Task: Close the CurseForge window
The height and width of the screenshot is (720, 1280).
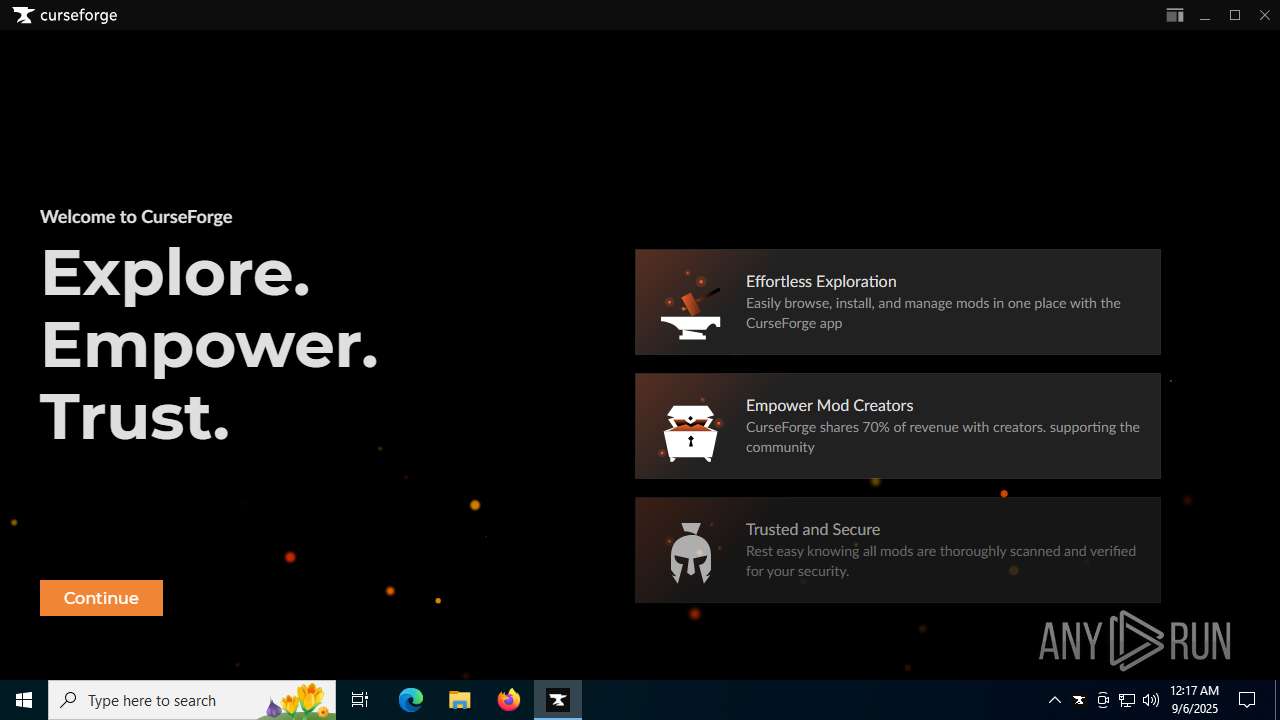Action: pos(1264,15)
